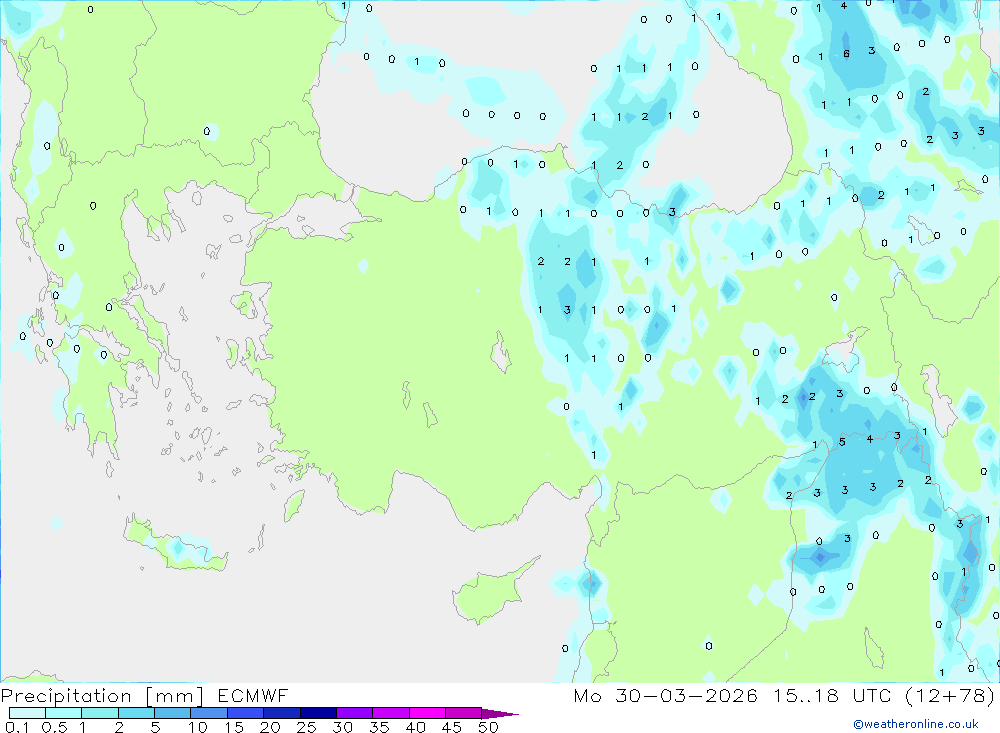Click the 40–45 mm magenta legend swatch
The width and height of the screenshot is (1000, 733).
(x=427, y=713)
